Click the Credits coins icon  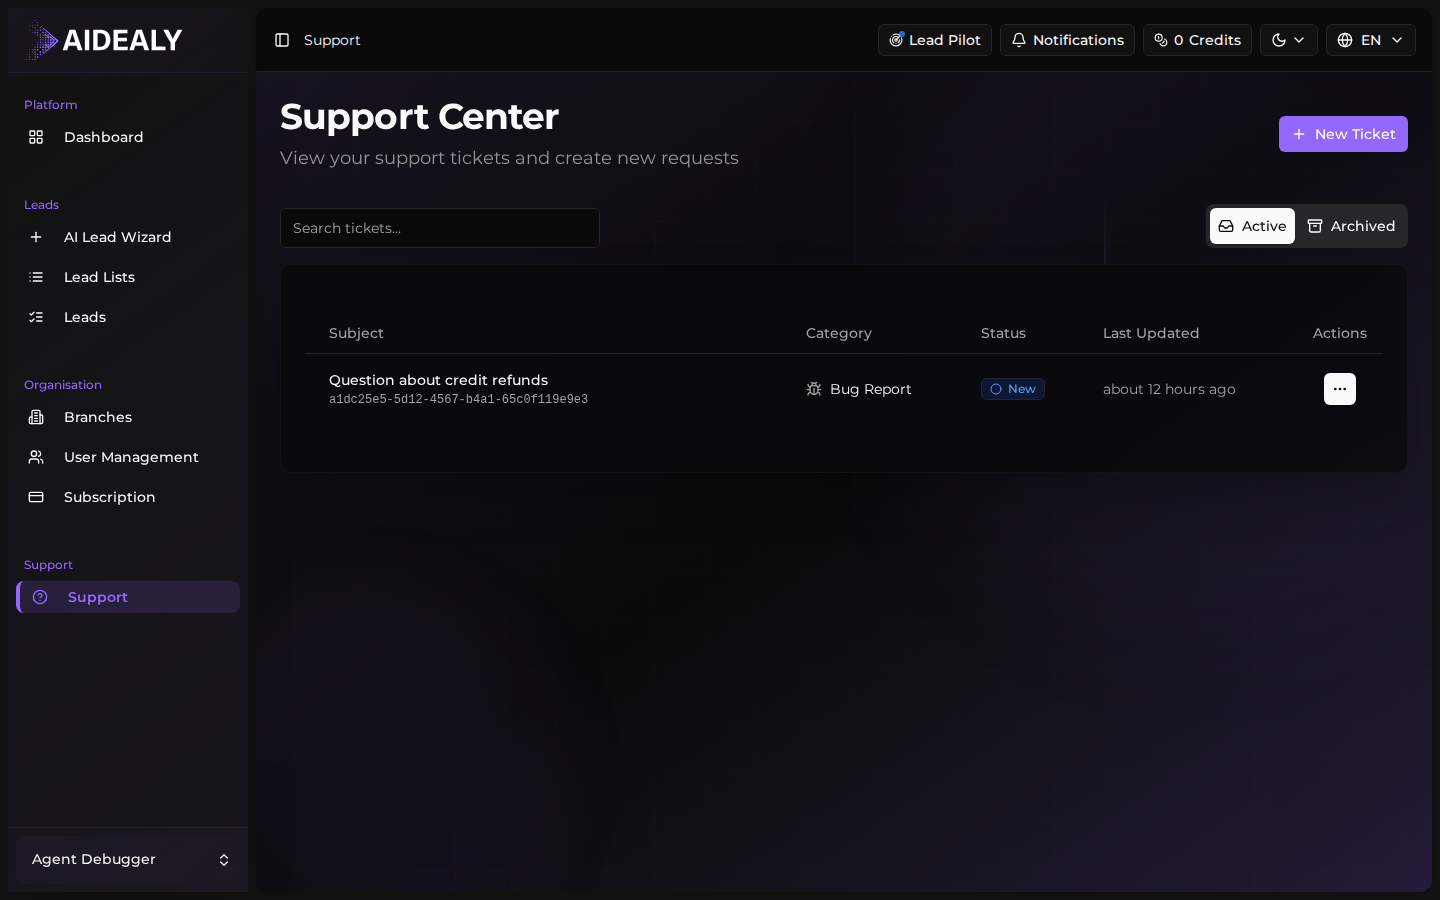point(1161,40)
